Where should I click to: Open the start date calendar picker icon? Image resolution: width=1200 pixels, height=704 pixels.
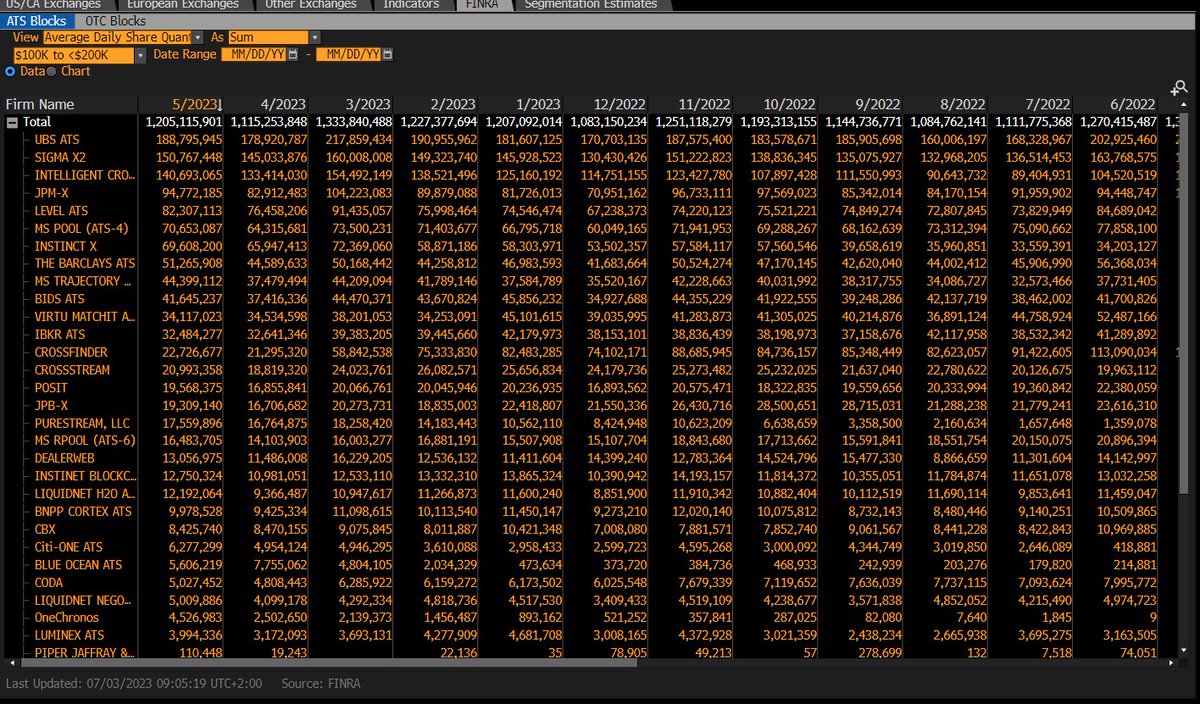[x=293, y=55]
